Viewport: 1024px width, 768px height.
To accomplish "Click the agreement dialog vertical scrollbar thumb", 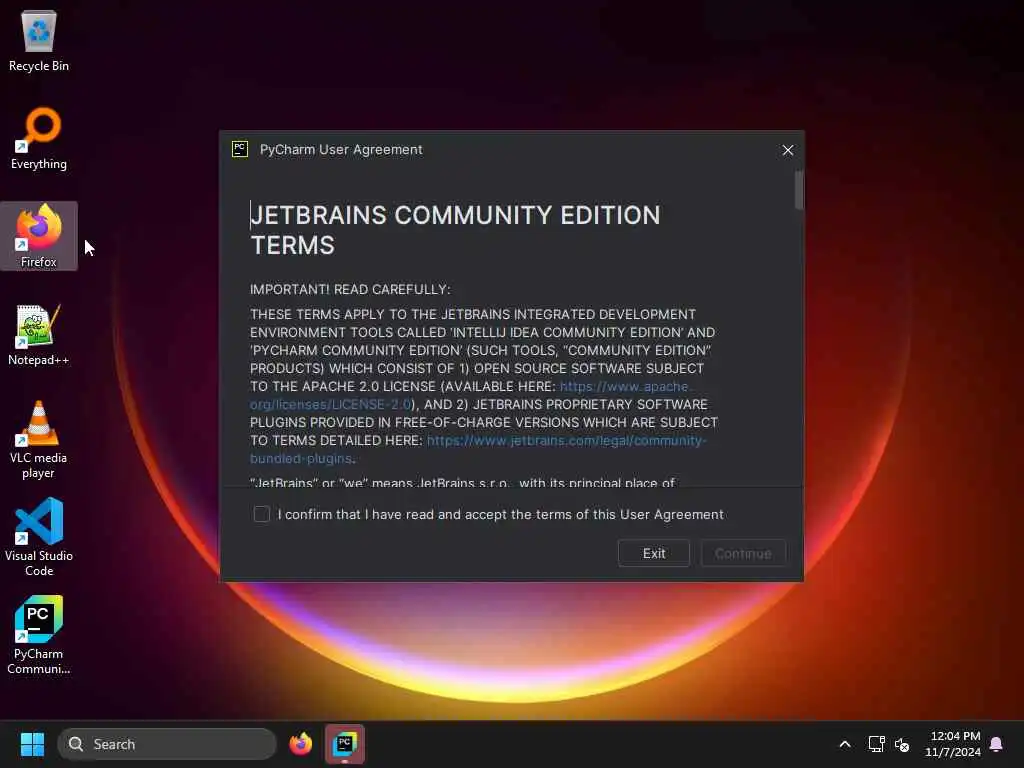I will (x=799, y=190).
